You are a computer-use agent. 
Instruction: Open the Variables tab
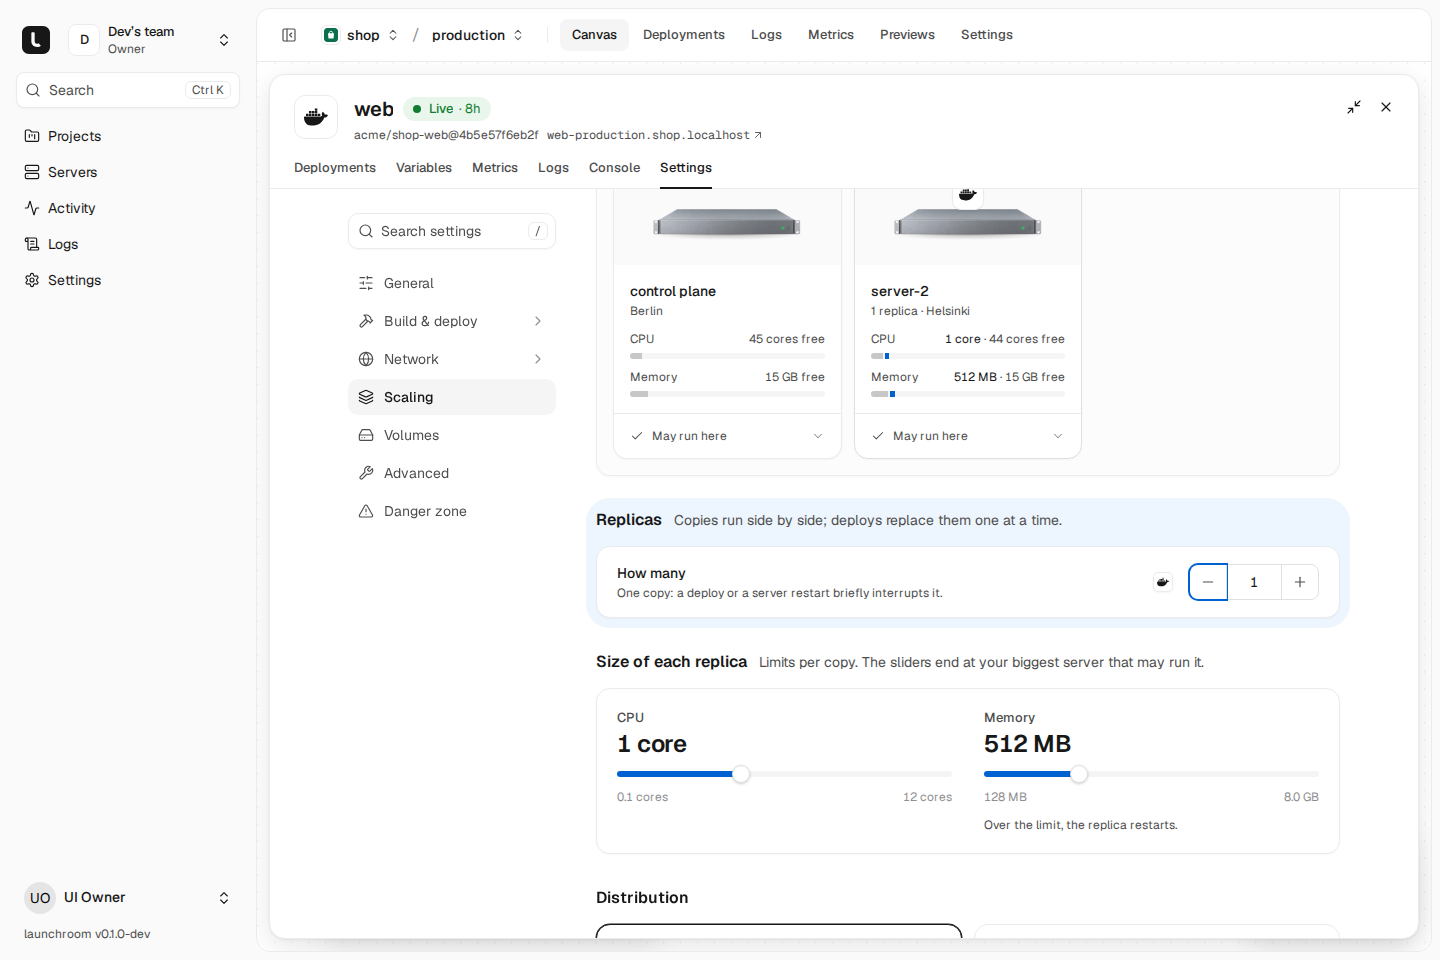point(424,168)
